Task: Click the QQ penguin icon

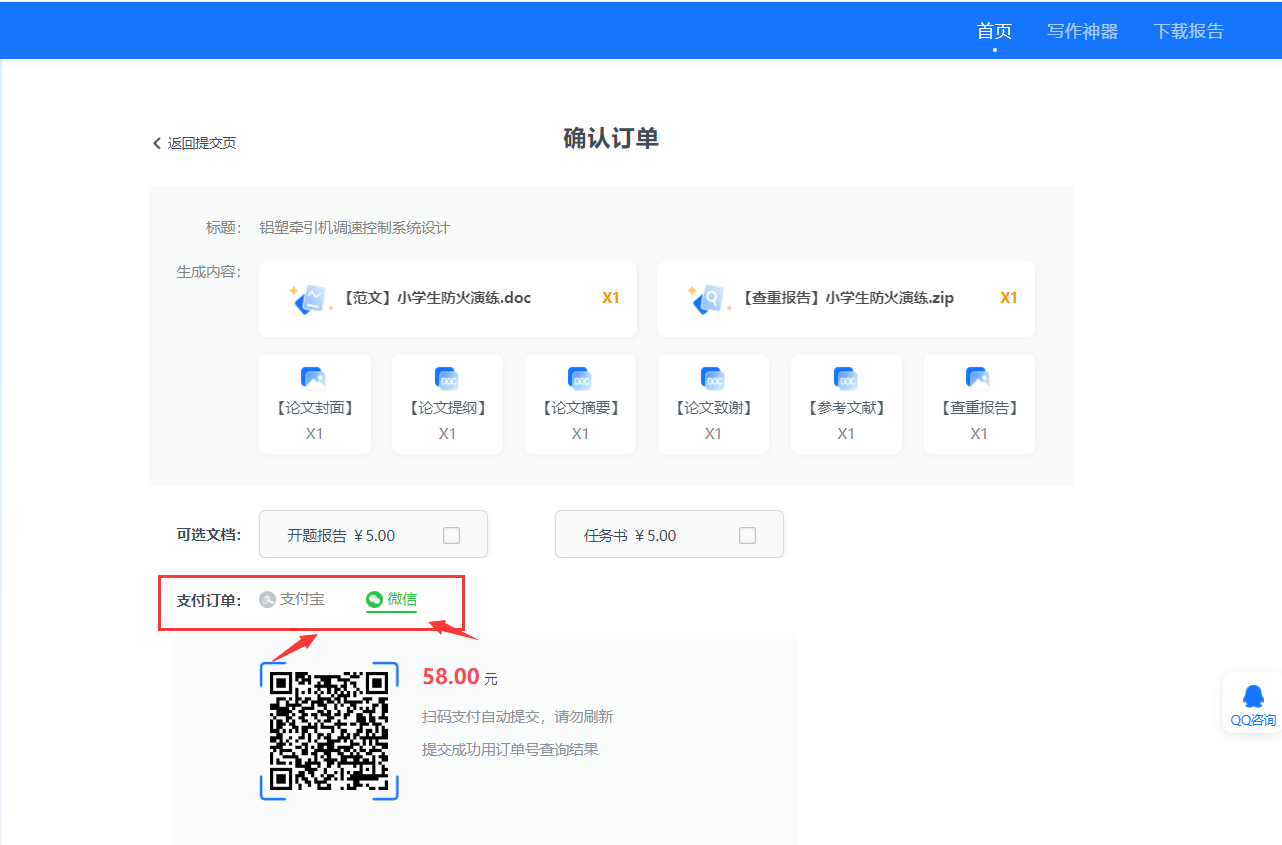Action: tap(1253, 695)
